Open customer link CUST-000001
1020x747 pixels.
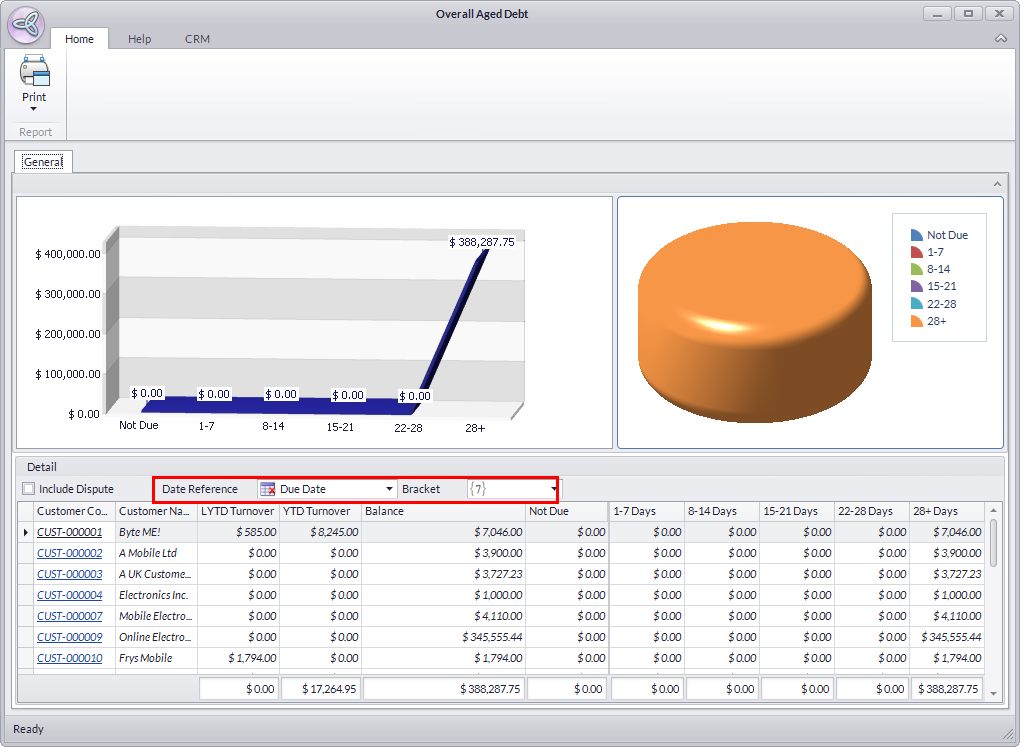(69, 532)
